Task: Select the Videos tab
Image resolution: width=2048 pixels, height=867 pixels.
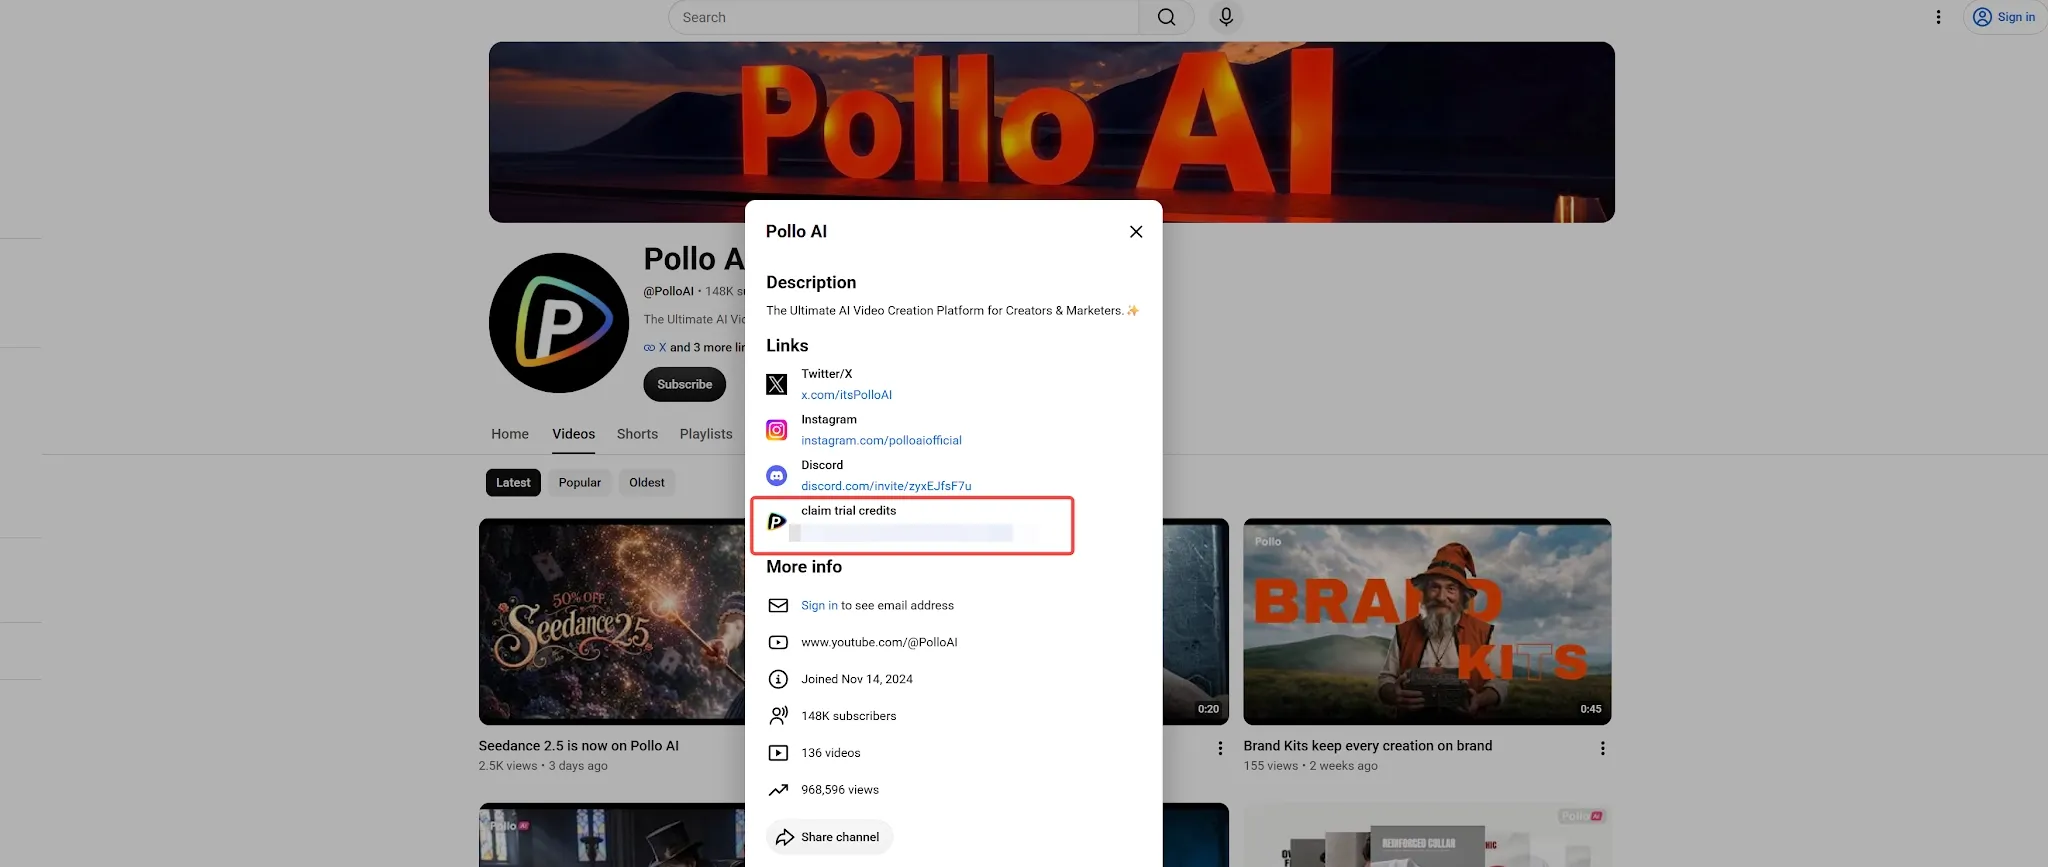Action: (x=573, y=434)
